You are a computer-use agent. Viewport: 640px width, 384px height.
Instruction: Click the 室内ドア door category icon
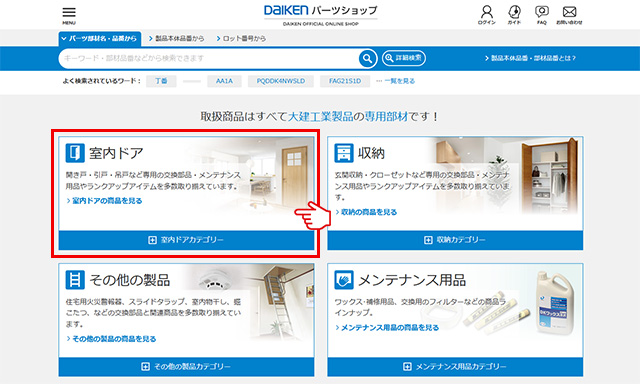point(75,153)
